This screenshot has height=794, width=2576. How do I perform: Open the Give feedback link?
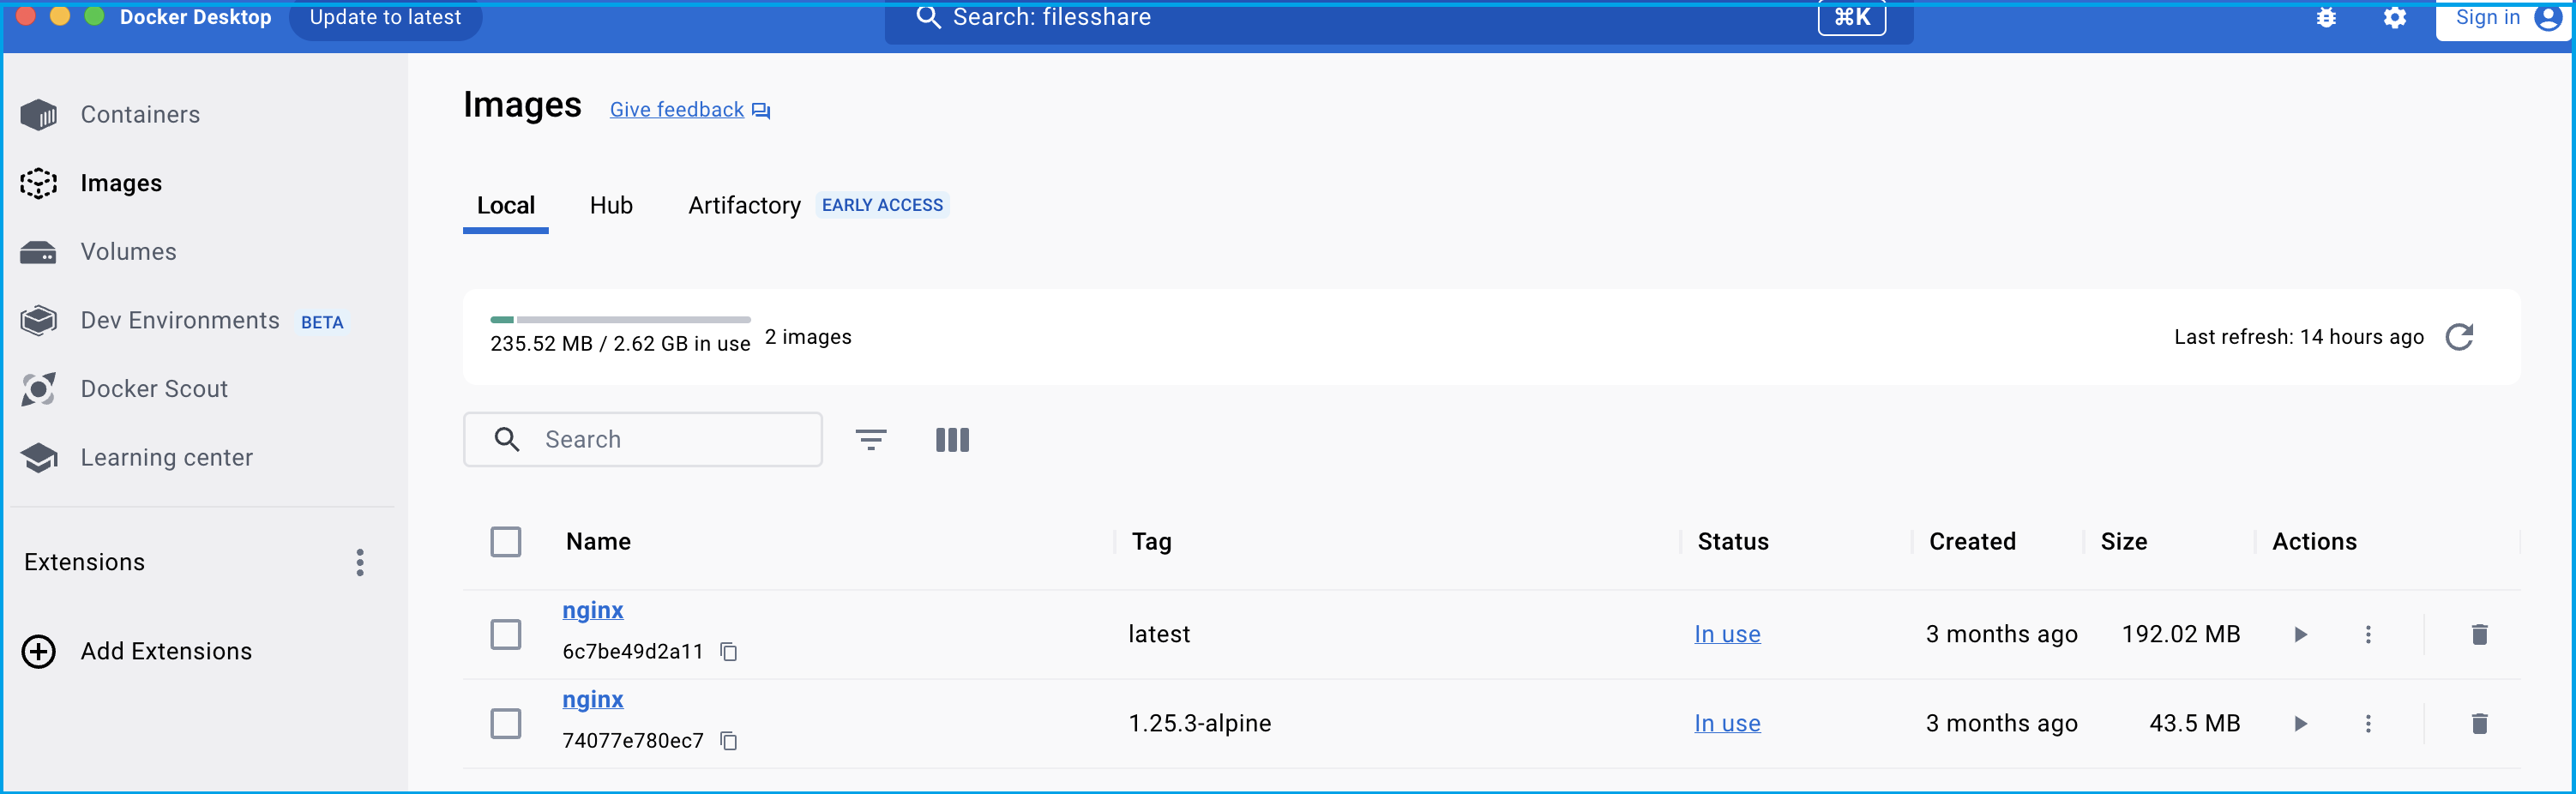[677, 110]
